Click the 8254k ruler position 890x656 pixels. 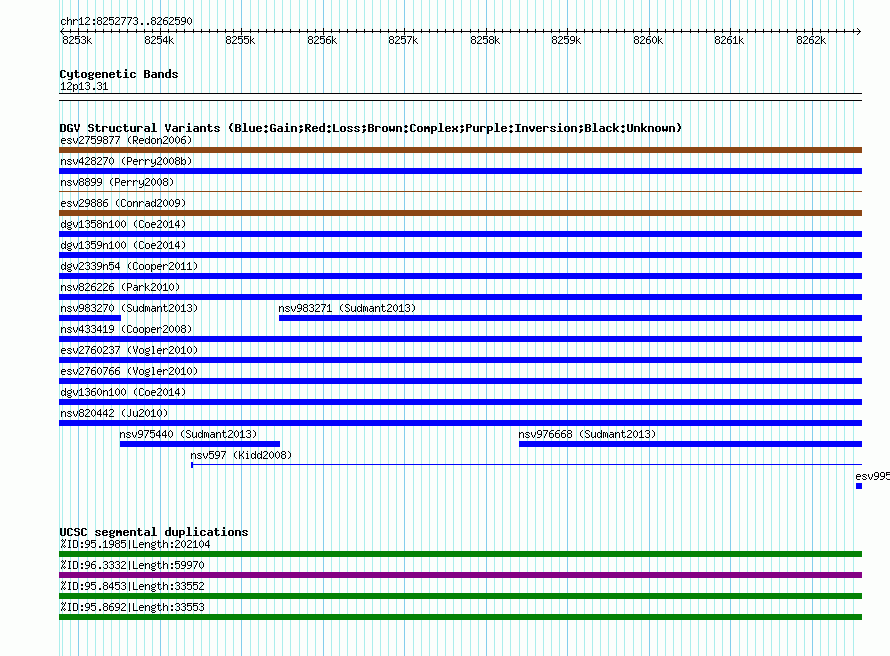point(159,40)
